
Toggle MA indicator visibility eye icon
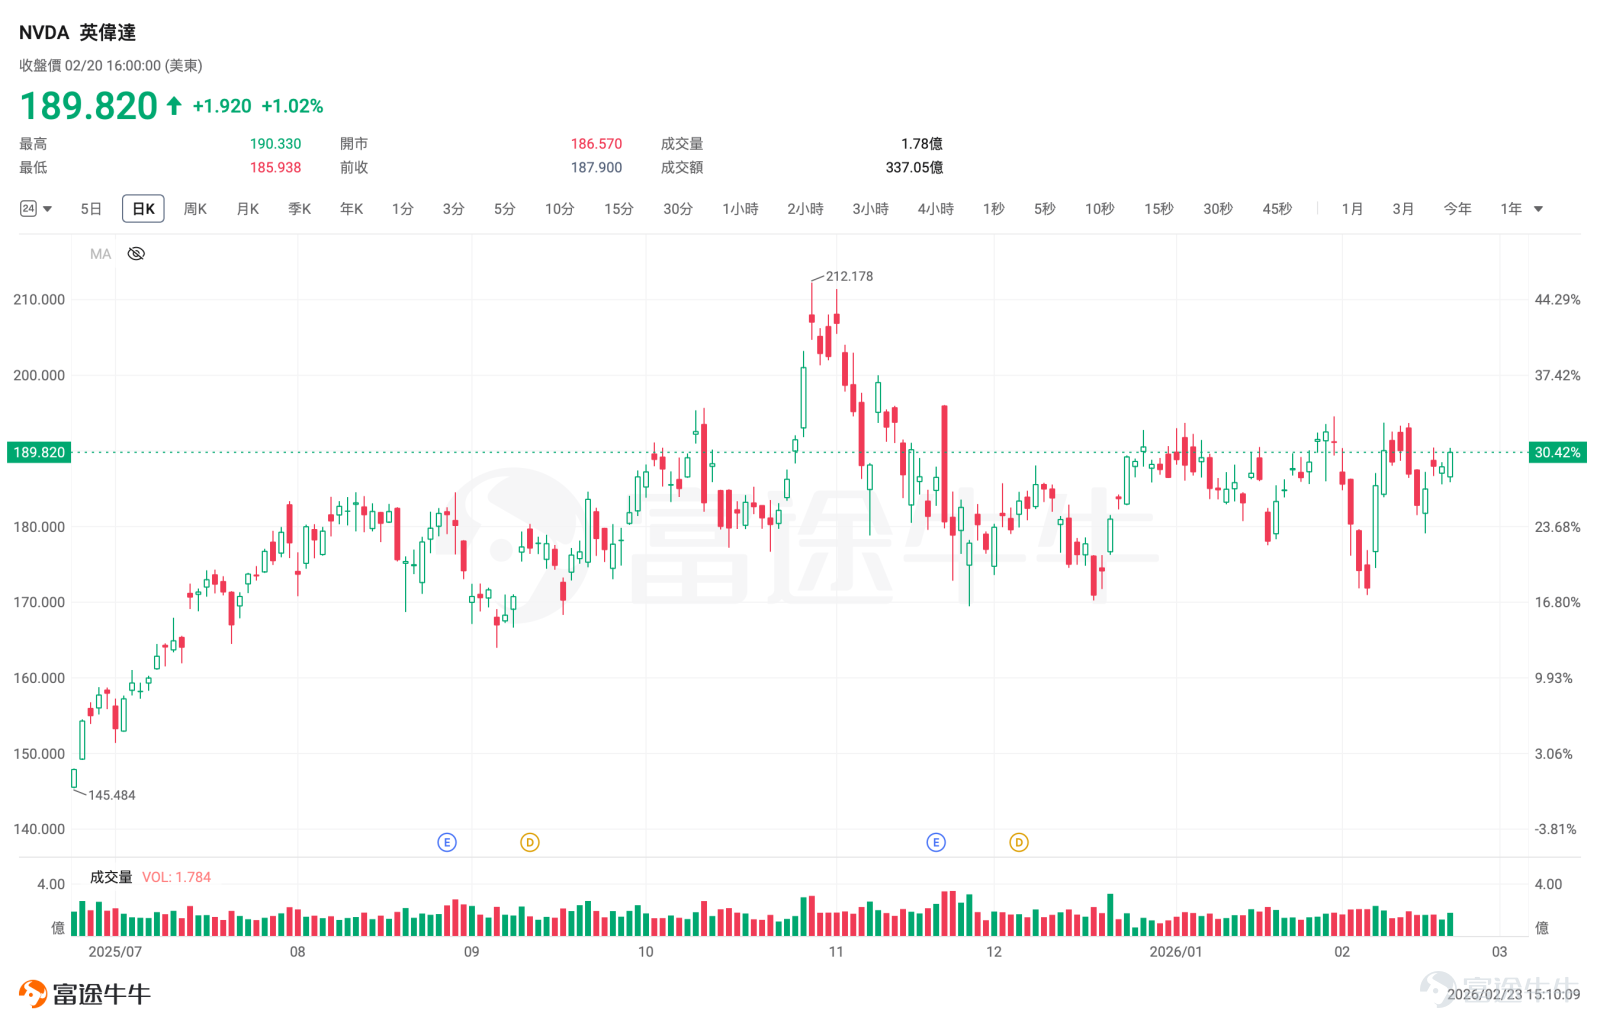(x=136, y=254)
